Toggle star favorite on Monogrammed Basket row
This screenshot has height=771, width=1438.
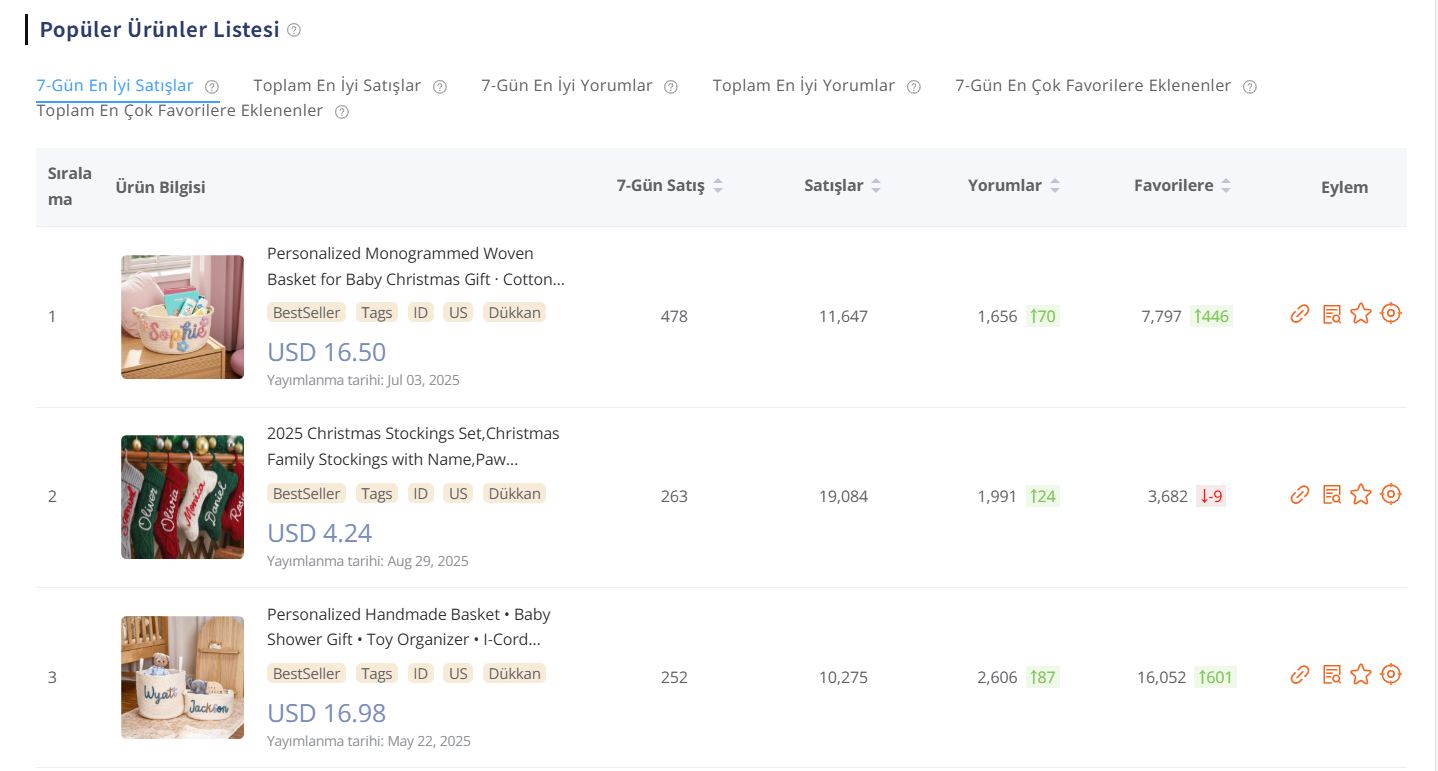[1360, 313]
